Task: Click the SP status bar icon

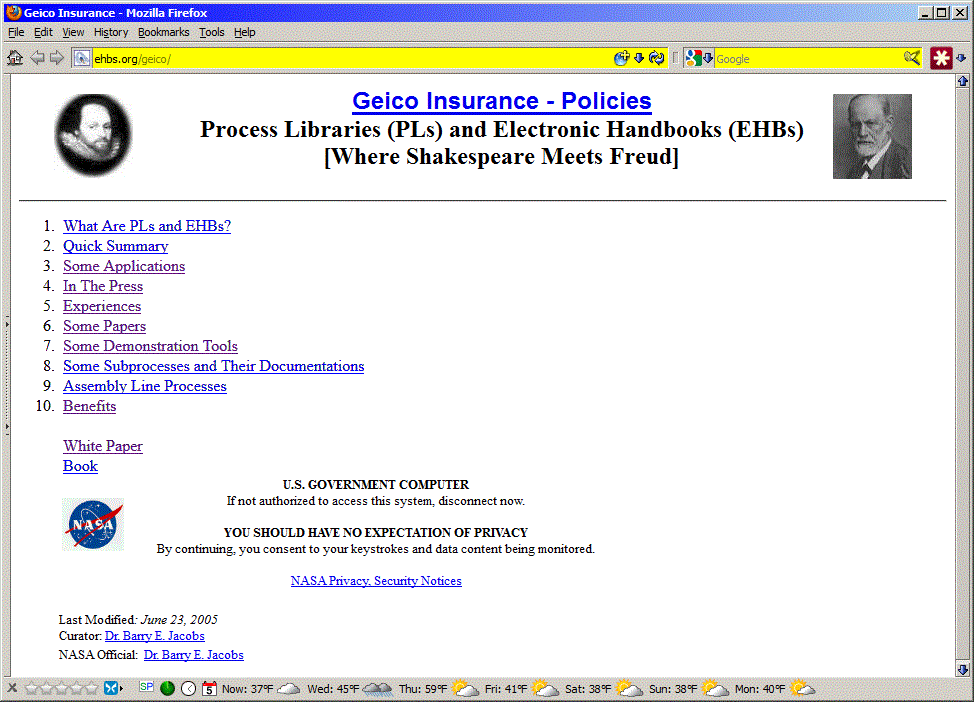Action: click(x=147, y=686)
